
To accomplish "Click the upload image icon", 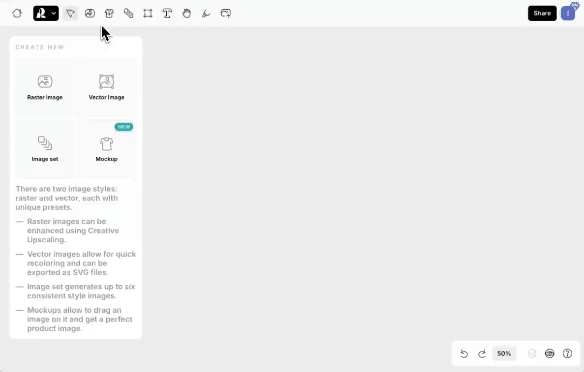I will click(226, 13).
